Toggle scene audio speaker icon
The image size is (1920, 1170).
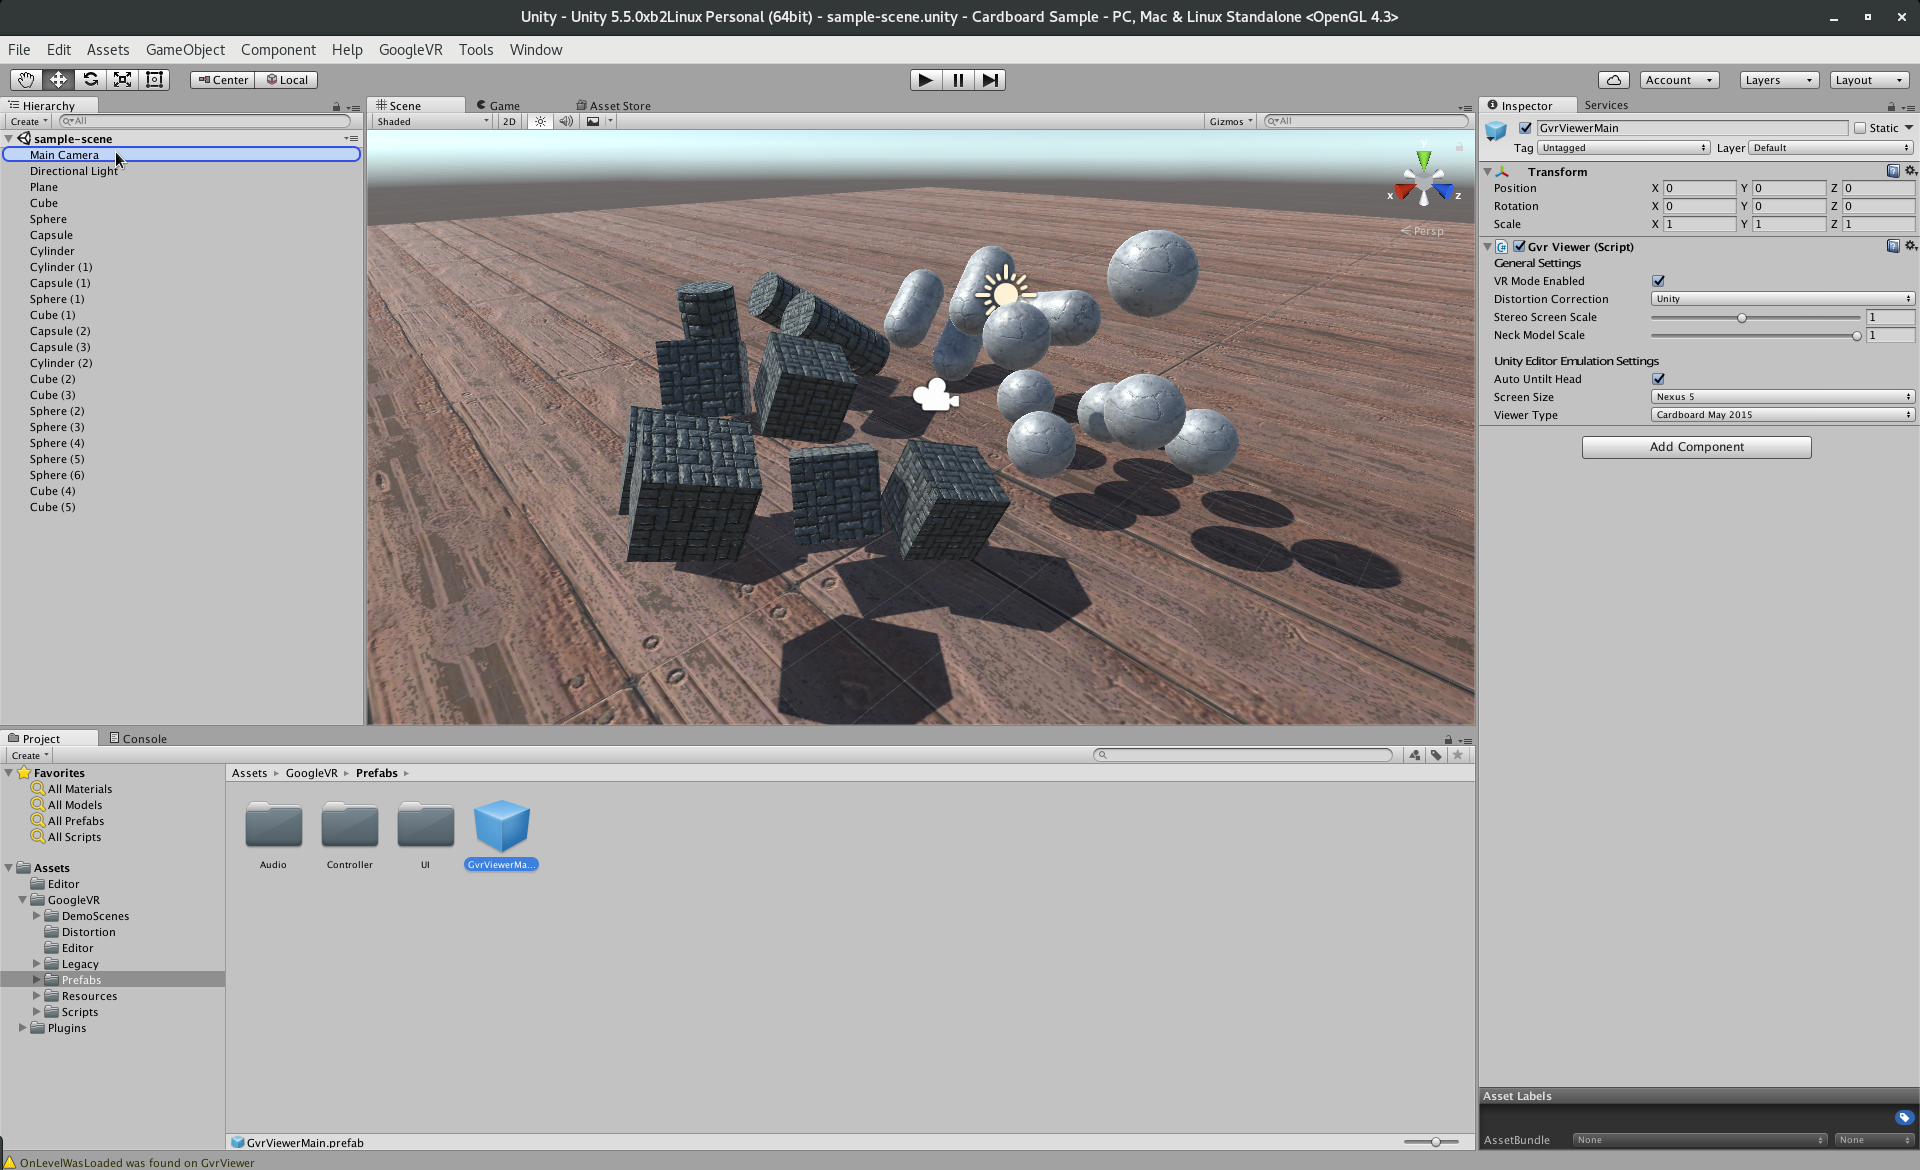point(566,121)
